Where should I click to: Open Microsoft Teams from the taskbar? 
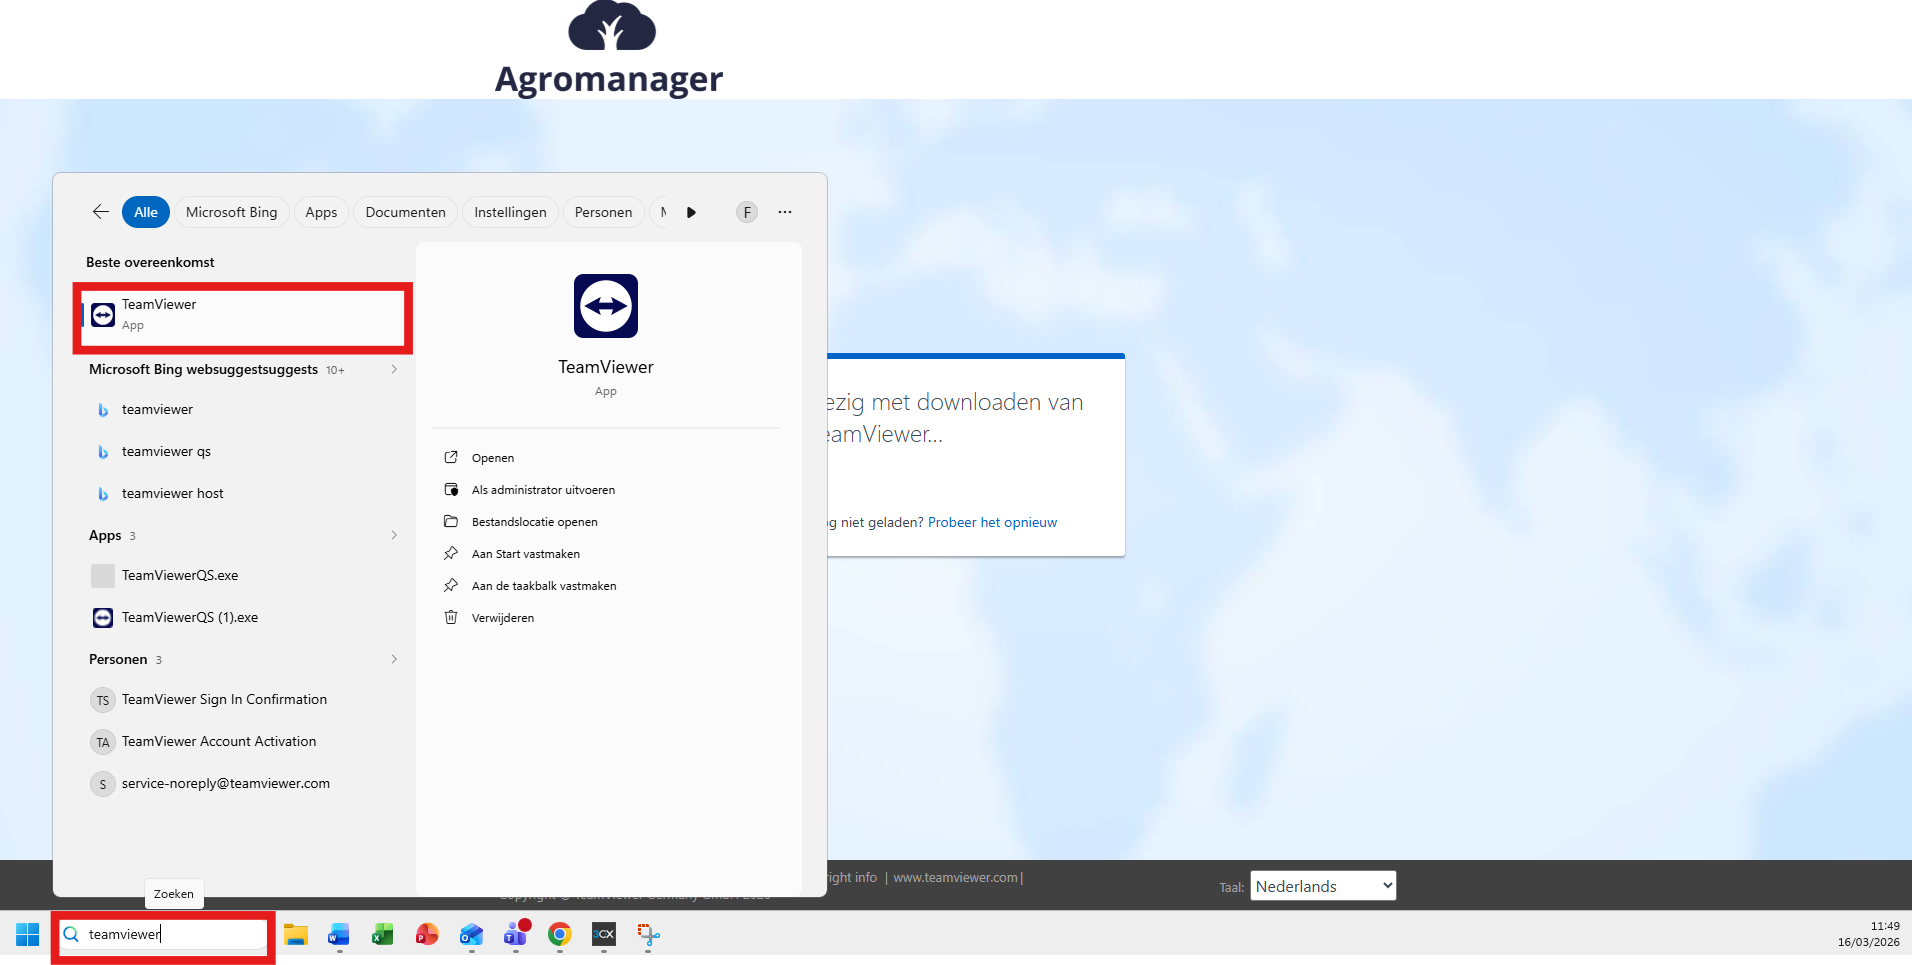pyautogui.click(x=516, y=935)
